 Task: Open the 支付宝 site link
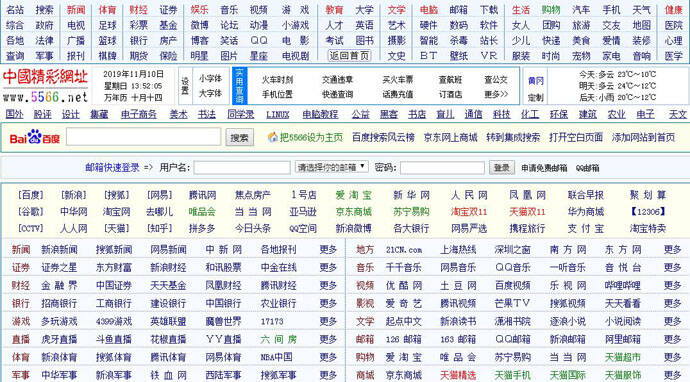click(586, 228)
